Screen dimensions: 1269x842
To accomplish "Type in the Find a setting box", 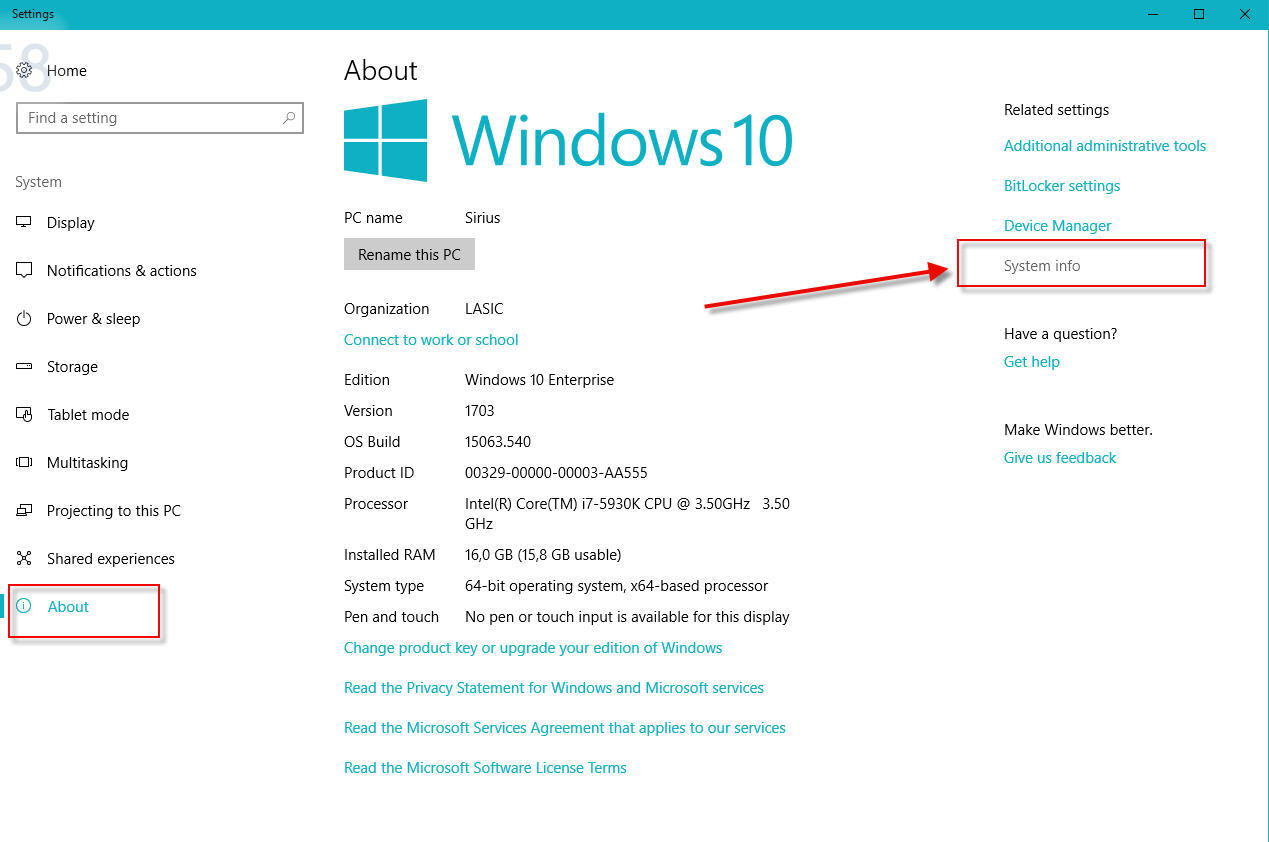I will [x=150, y=118].
